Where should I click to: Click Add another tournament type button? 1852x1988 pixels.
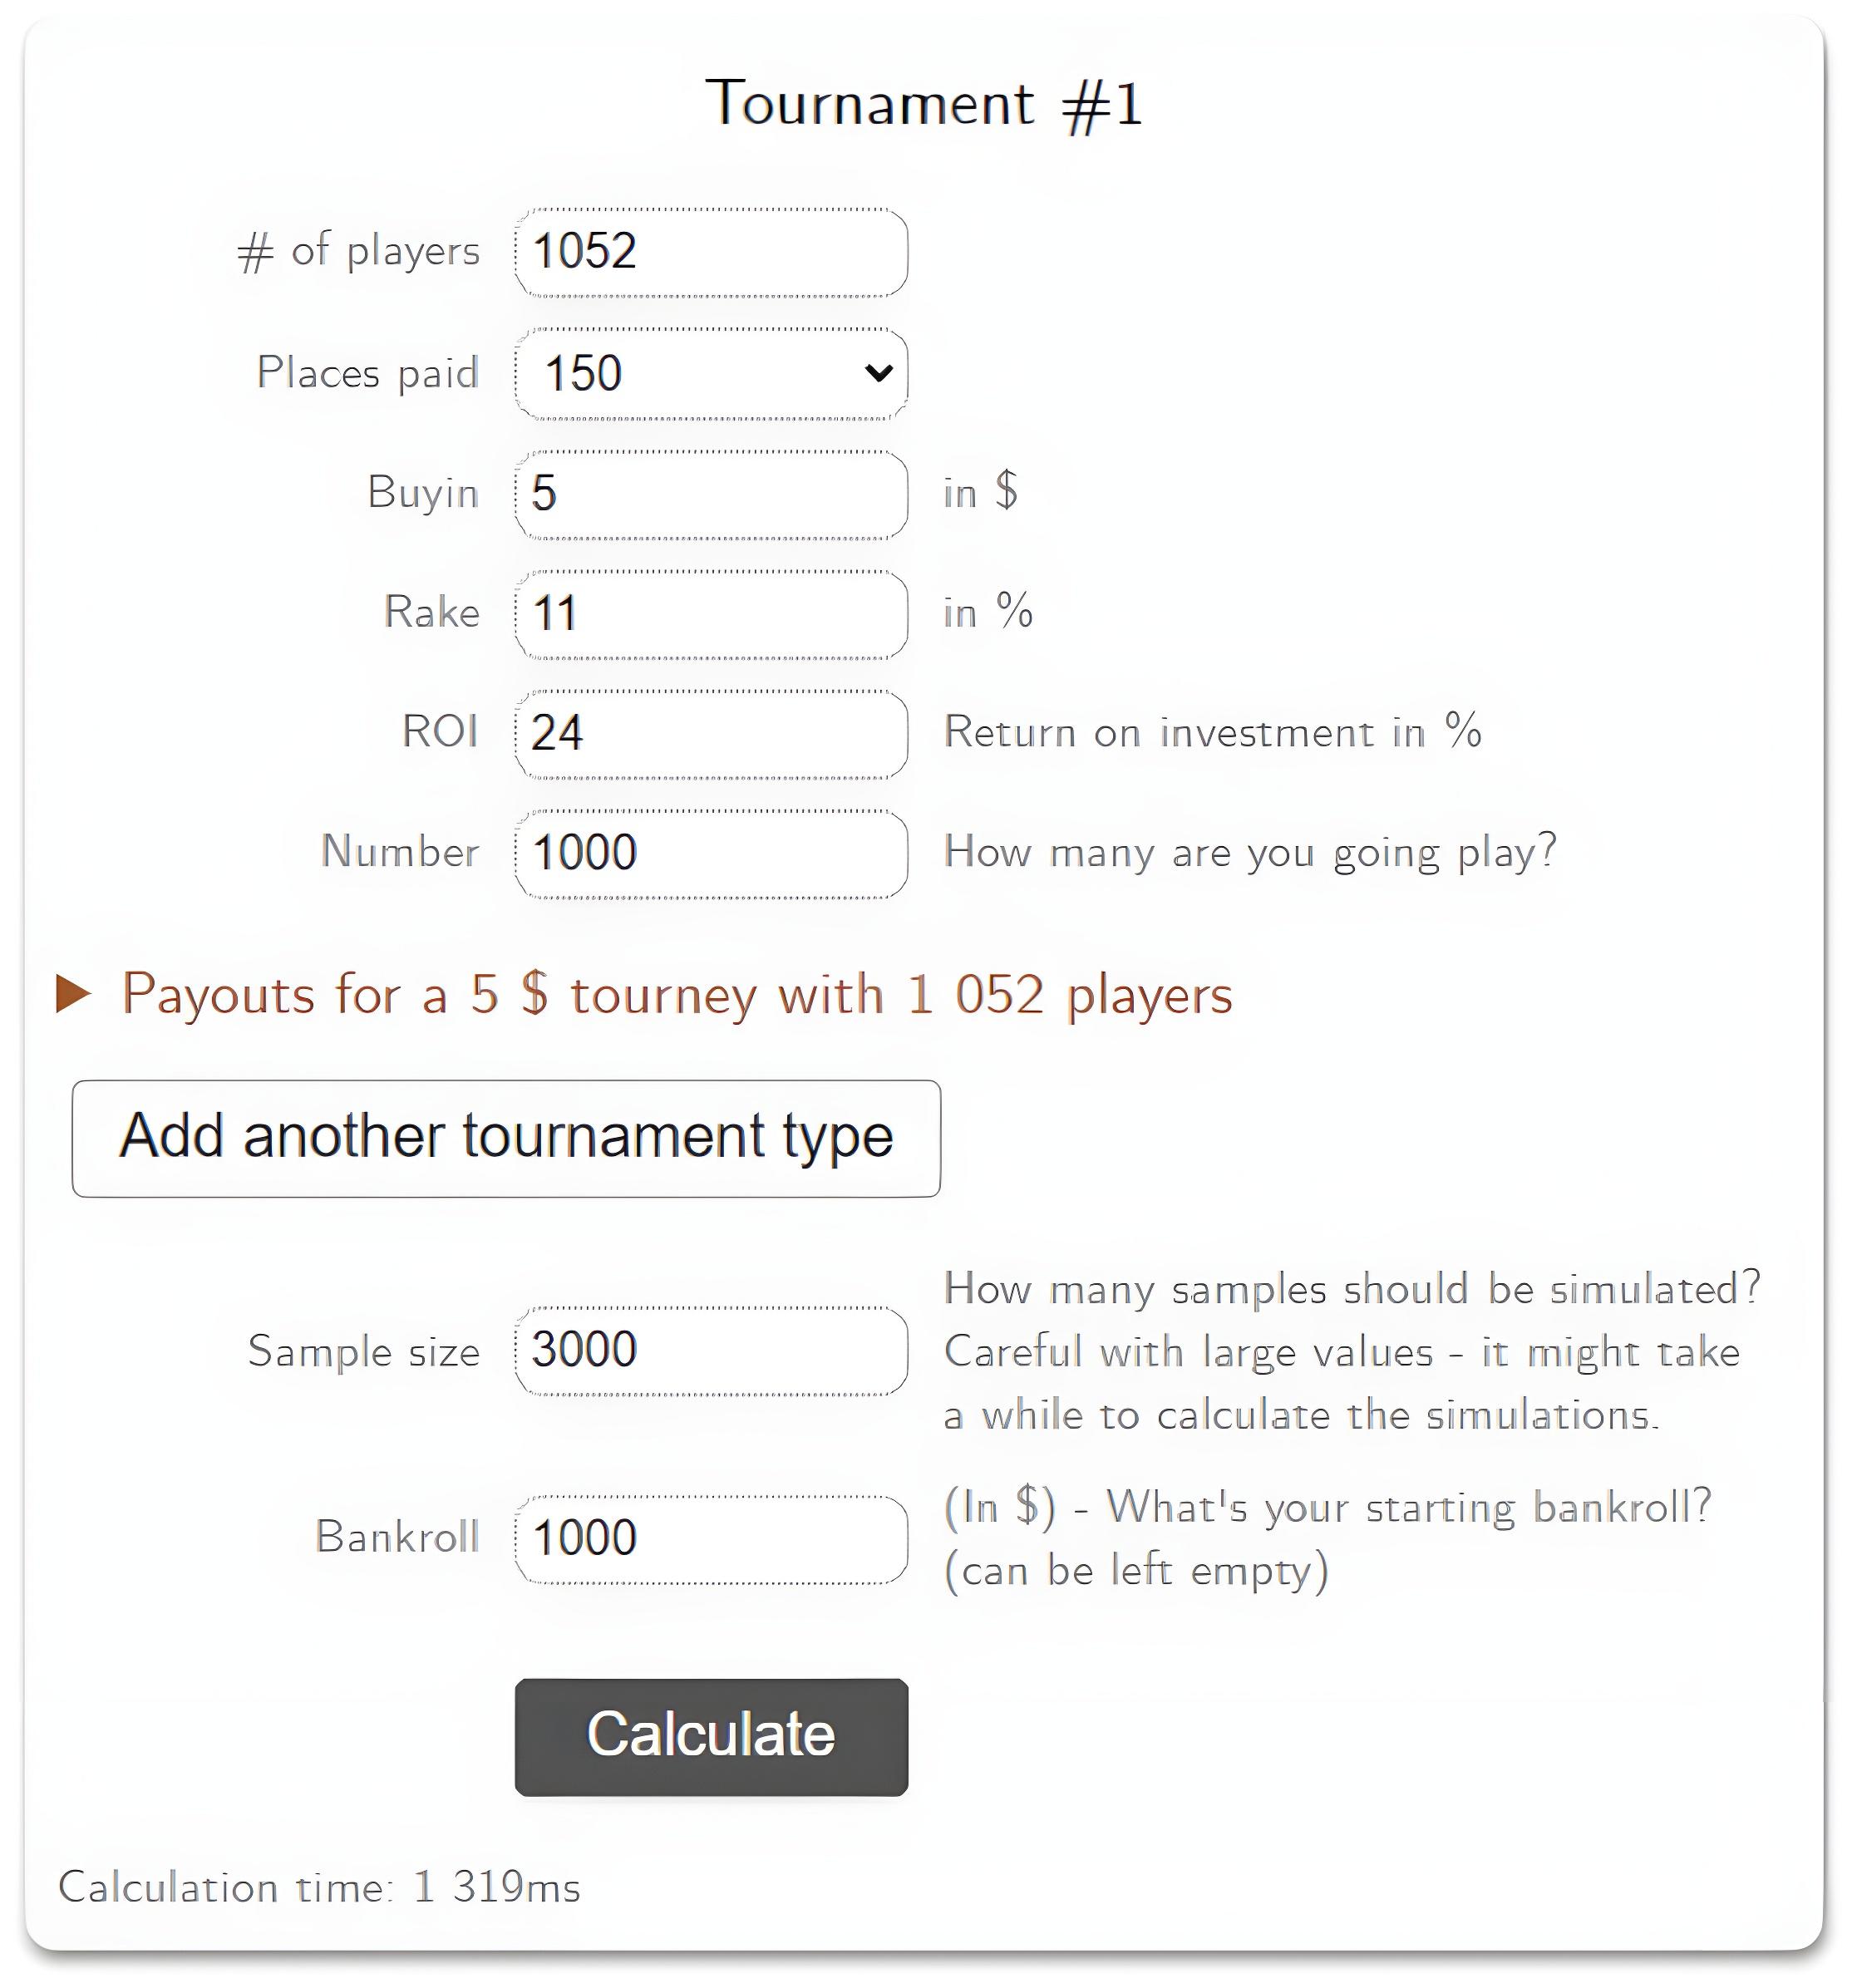[506, 1138]
